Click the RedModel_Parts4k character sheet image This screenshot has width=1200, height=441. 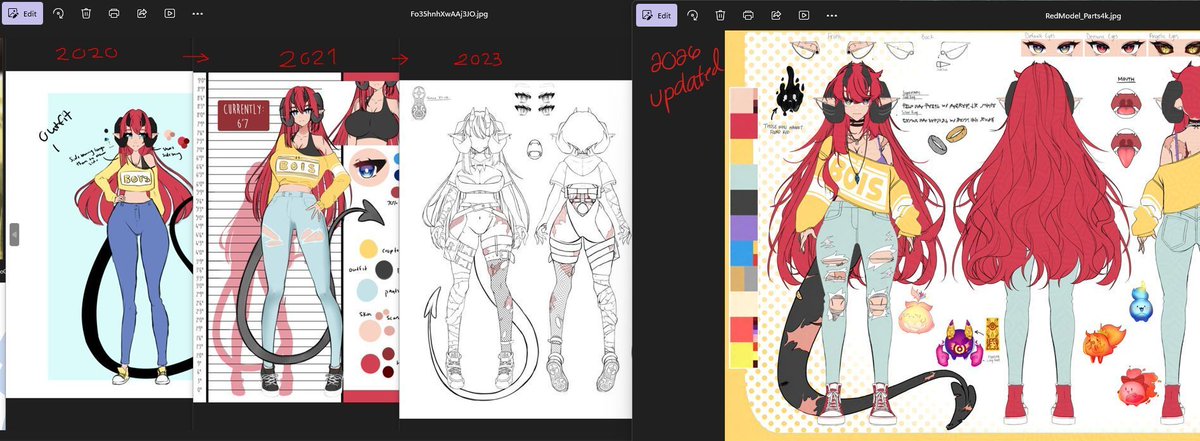pyautogui.click(x=962, y=236)
